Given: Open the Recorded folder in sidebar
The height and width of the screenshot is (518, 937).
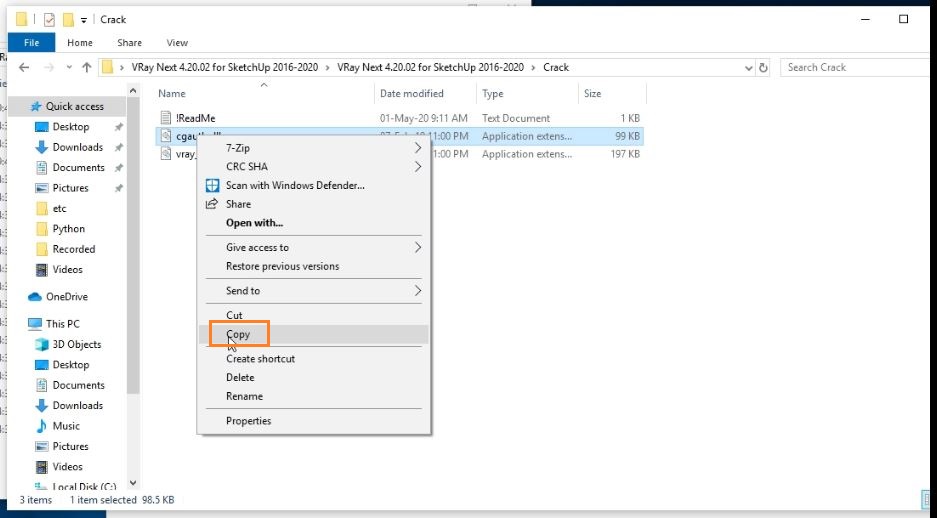Looking at the screenshot, I should [x=74, y=249].
